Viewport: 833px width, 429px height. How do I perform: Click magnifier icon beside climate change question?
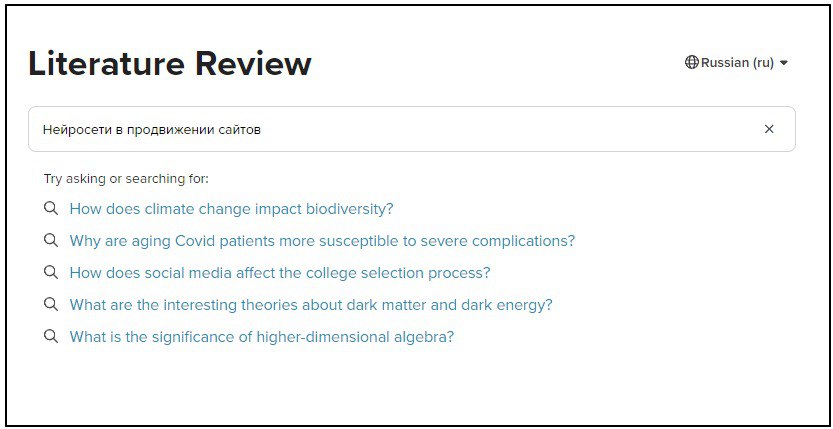coord(51,209)
